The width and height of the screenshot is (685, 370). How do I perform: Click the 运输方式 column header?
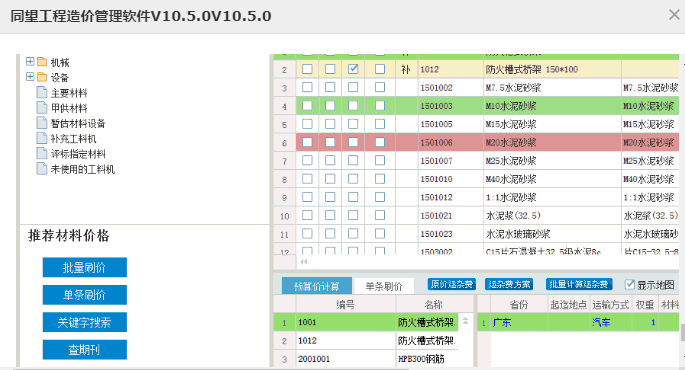[x=611, y=304]
